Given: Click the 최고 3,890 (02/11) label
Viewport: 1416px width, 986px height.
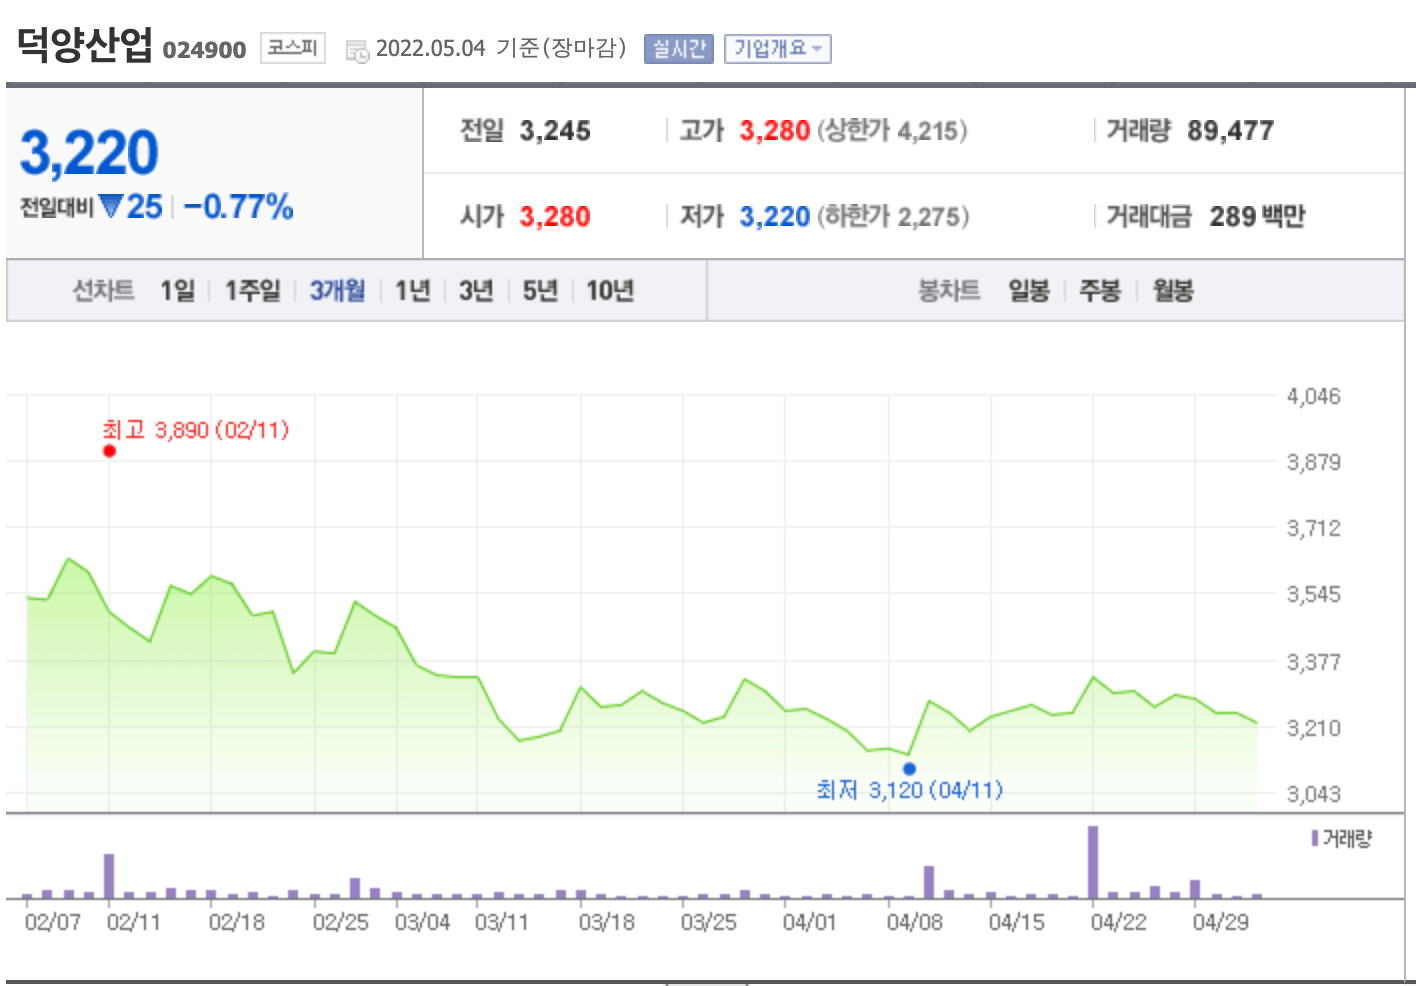Looking at the screenshot, I should tap(196, 430).
